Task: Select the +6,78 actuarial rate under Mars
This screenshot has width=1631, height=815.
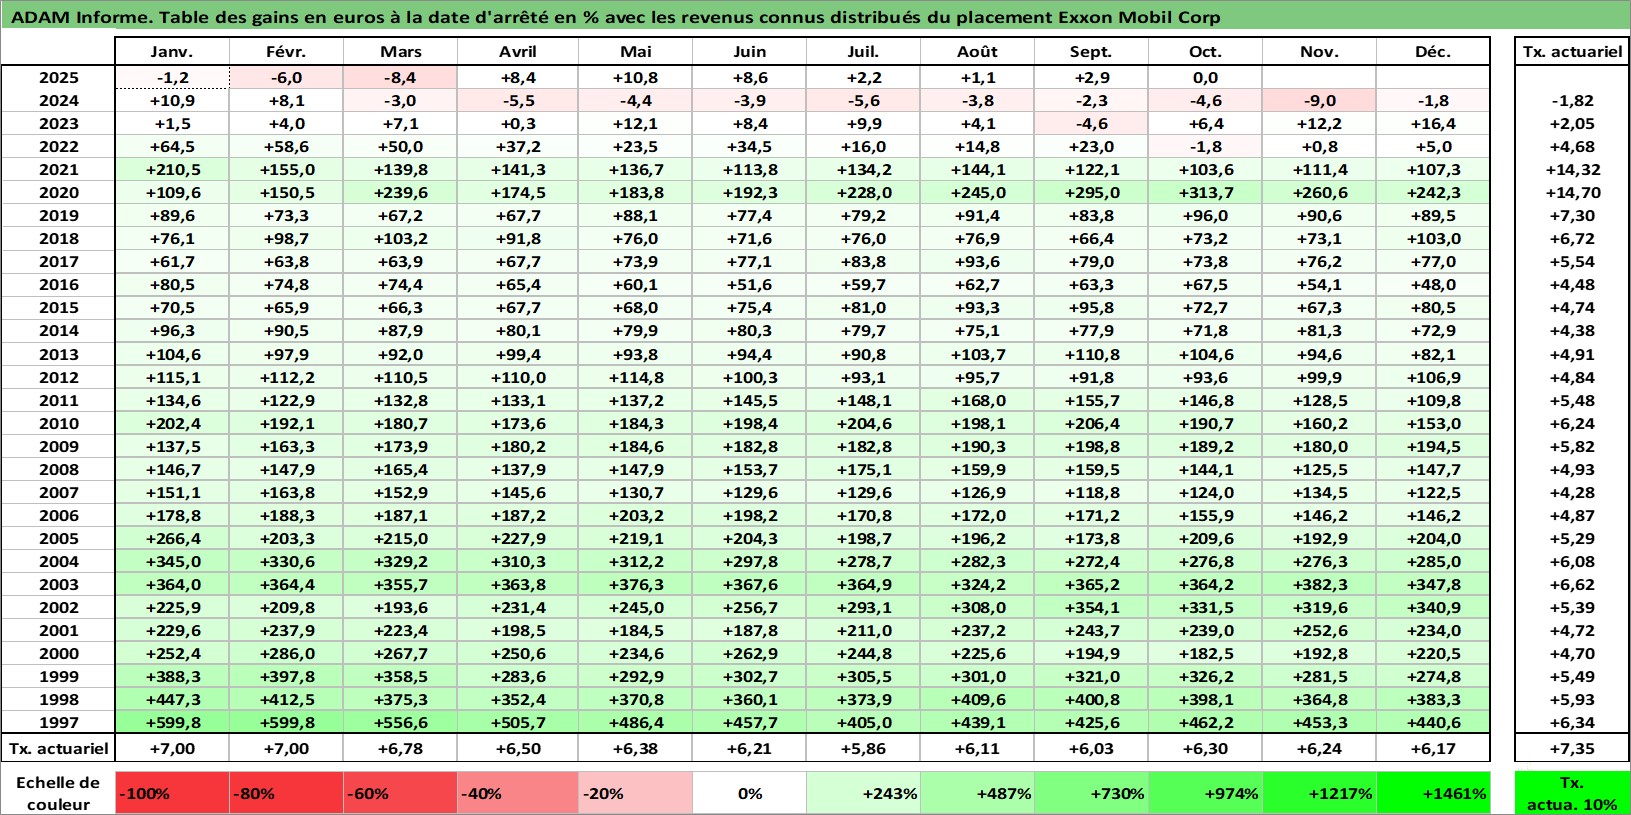Action: pos(400,748)
